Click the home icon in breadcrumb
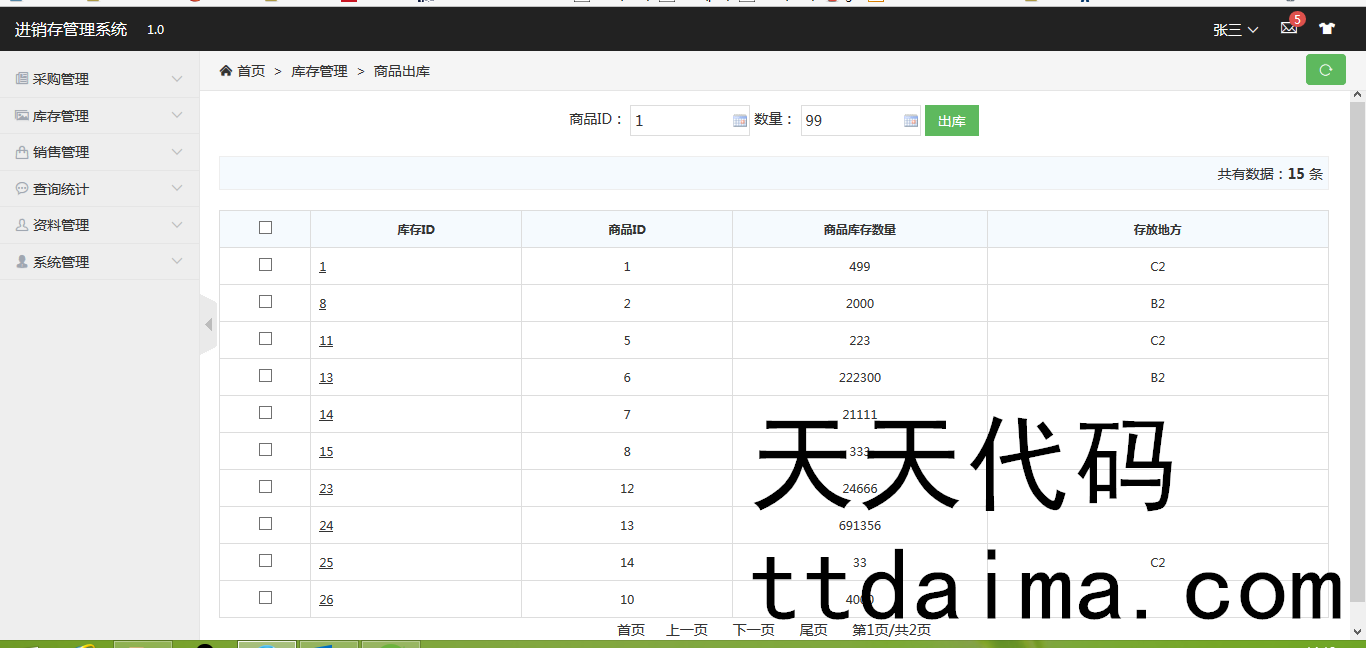This screenshot has width=1366, height=648. (226, 71)
